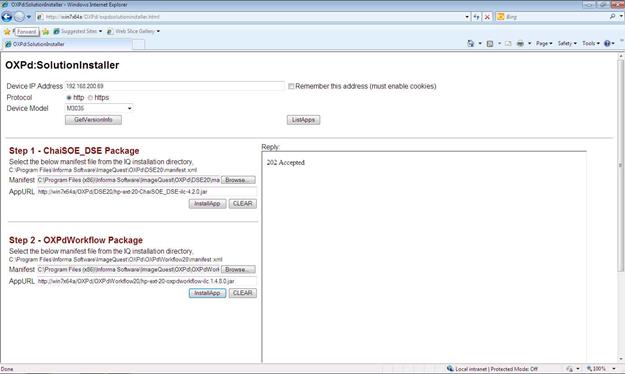
Task: Open the search provider options dropdown
Action: tap(621, 16)
